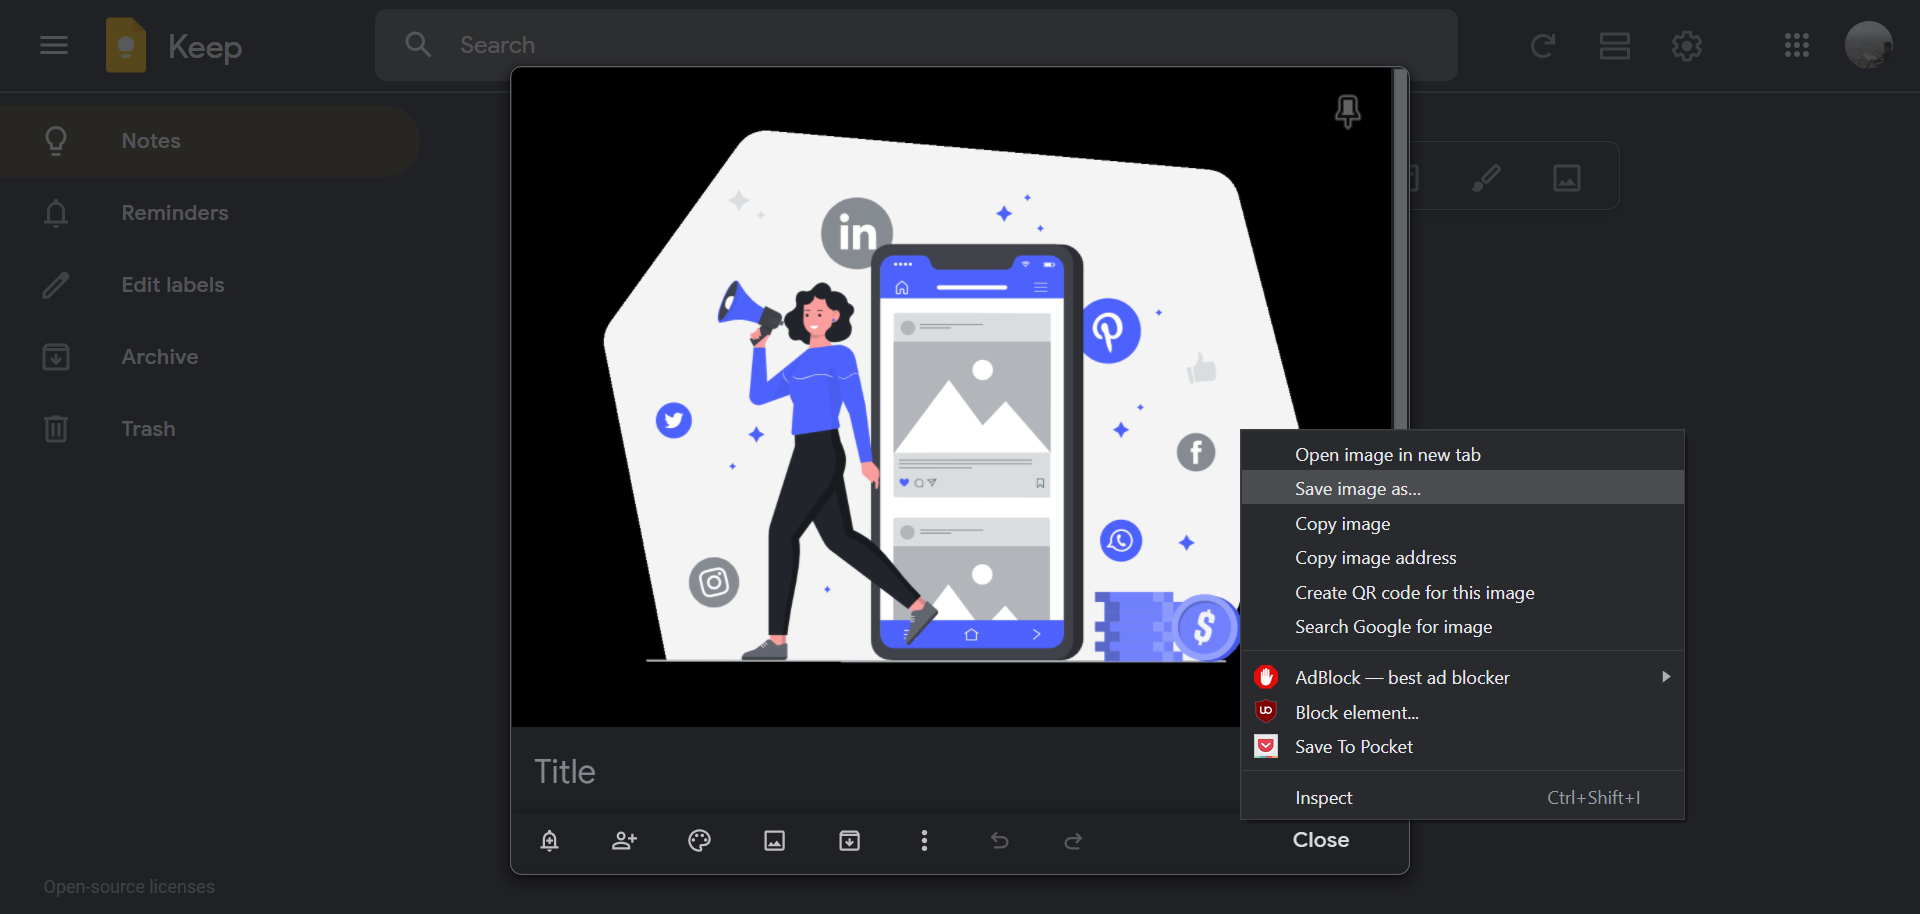Open the color palette background options

tap(699, 841)
